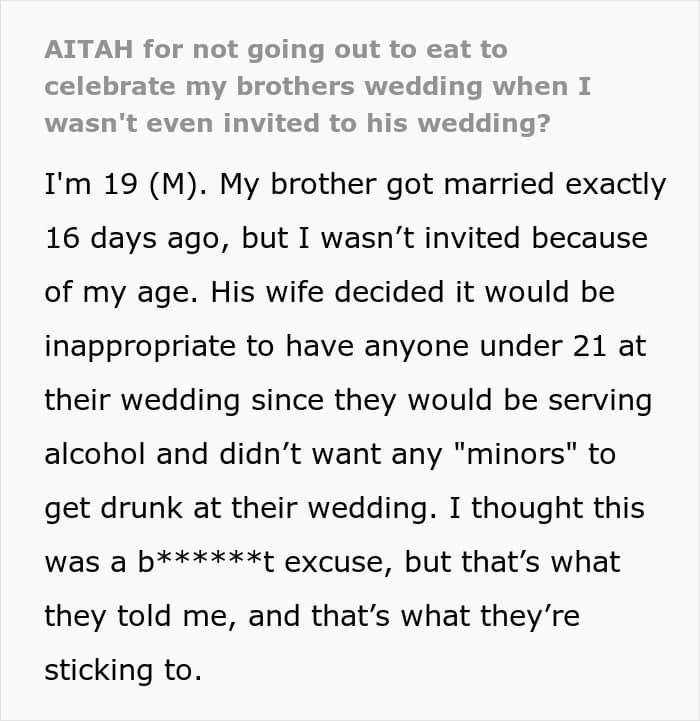The width and height of the screenshot is (700, 721).
Task: Click the word "AITAH" in the title
Action: pos(89,49)
